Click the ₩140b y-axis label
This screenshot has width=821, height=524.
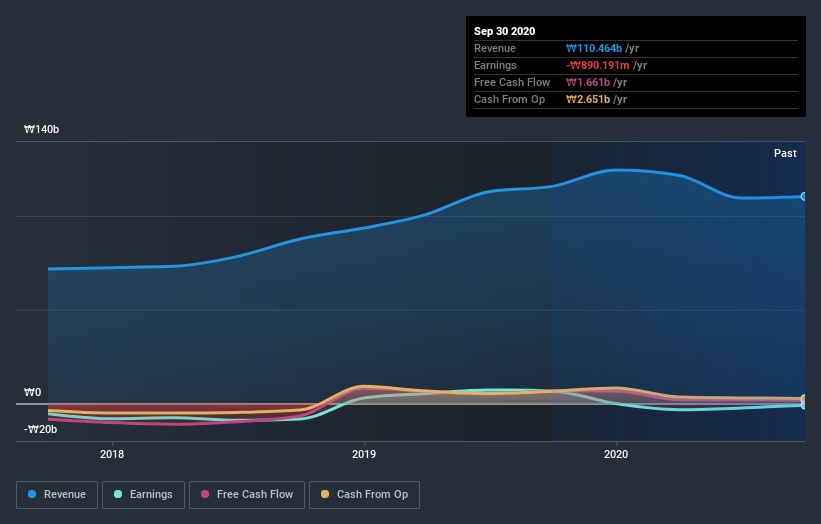click(x=41, y=129)
